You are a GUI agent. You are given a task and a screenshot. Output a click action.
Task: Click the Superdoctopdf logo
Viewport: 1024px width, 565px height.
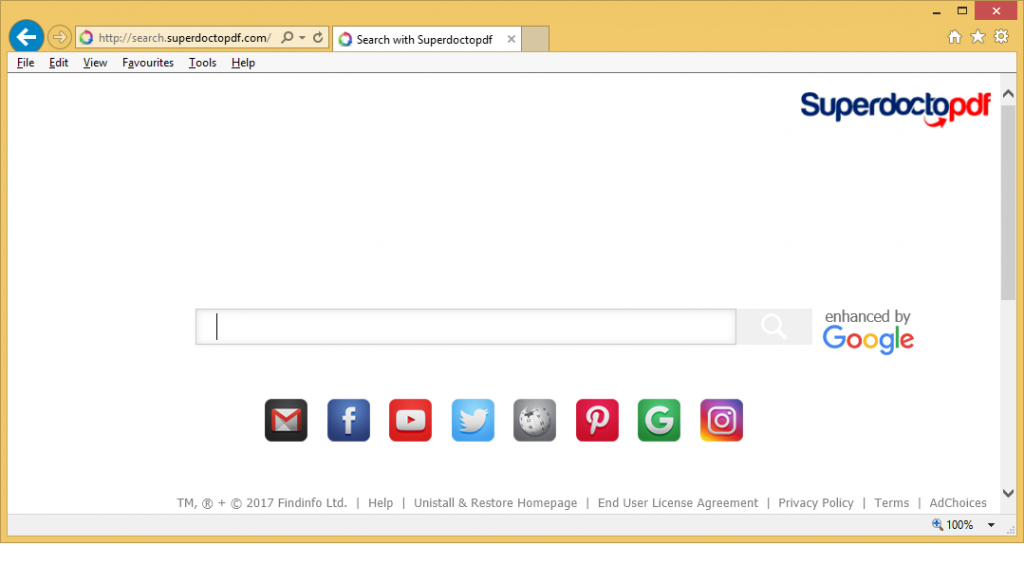[x=895, y=108]
